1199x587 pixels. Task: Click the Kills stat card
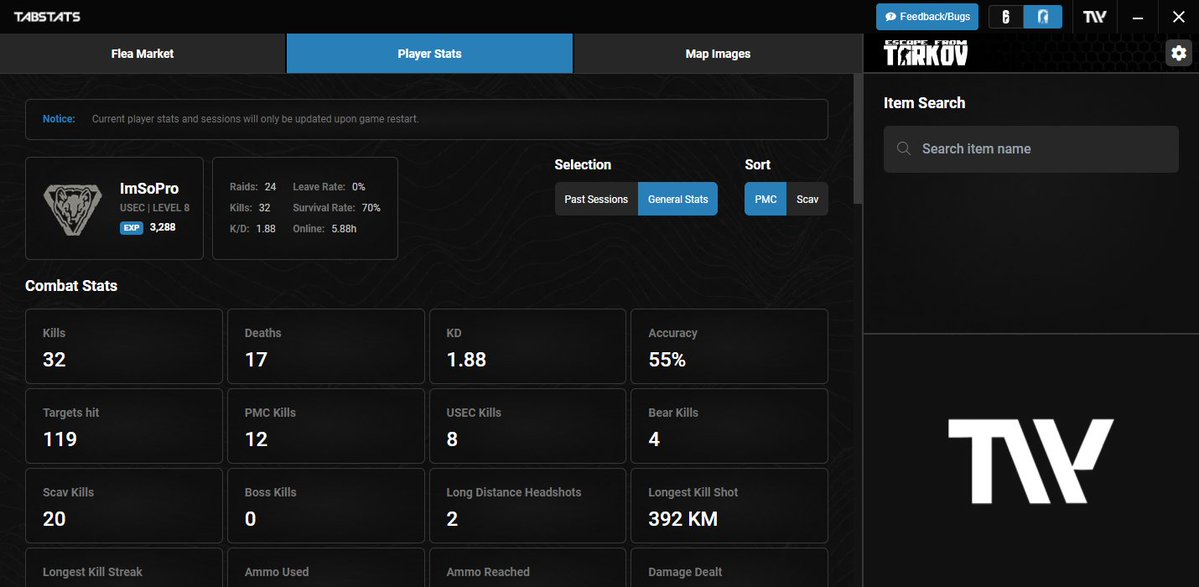click(x=124, y=346)
